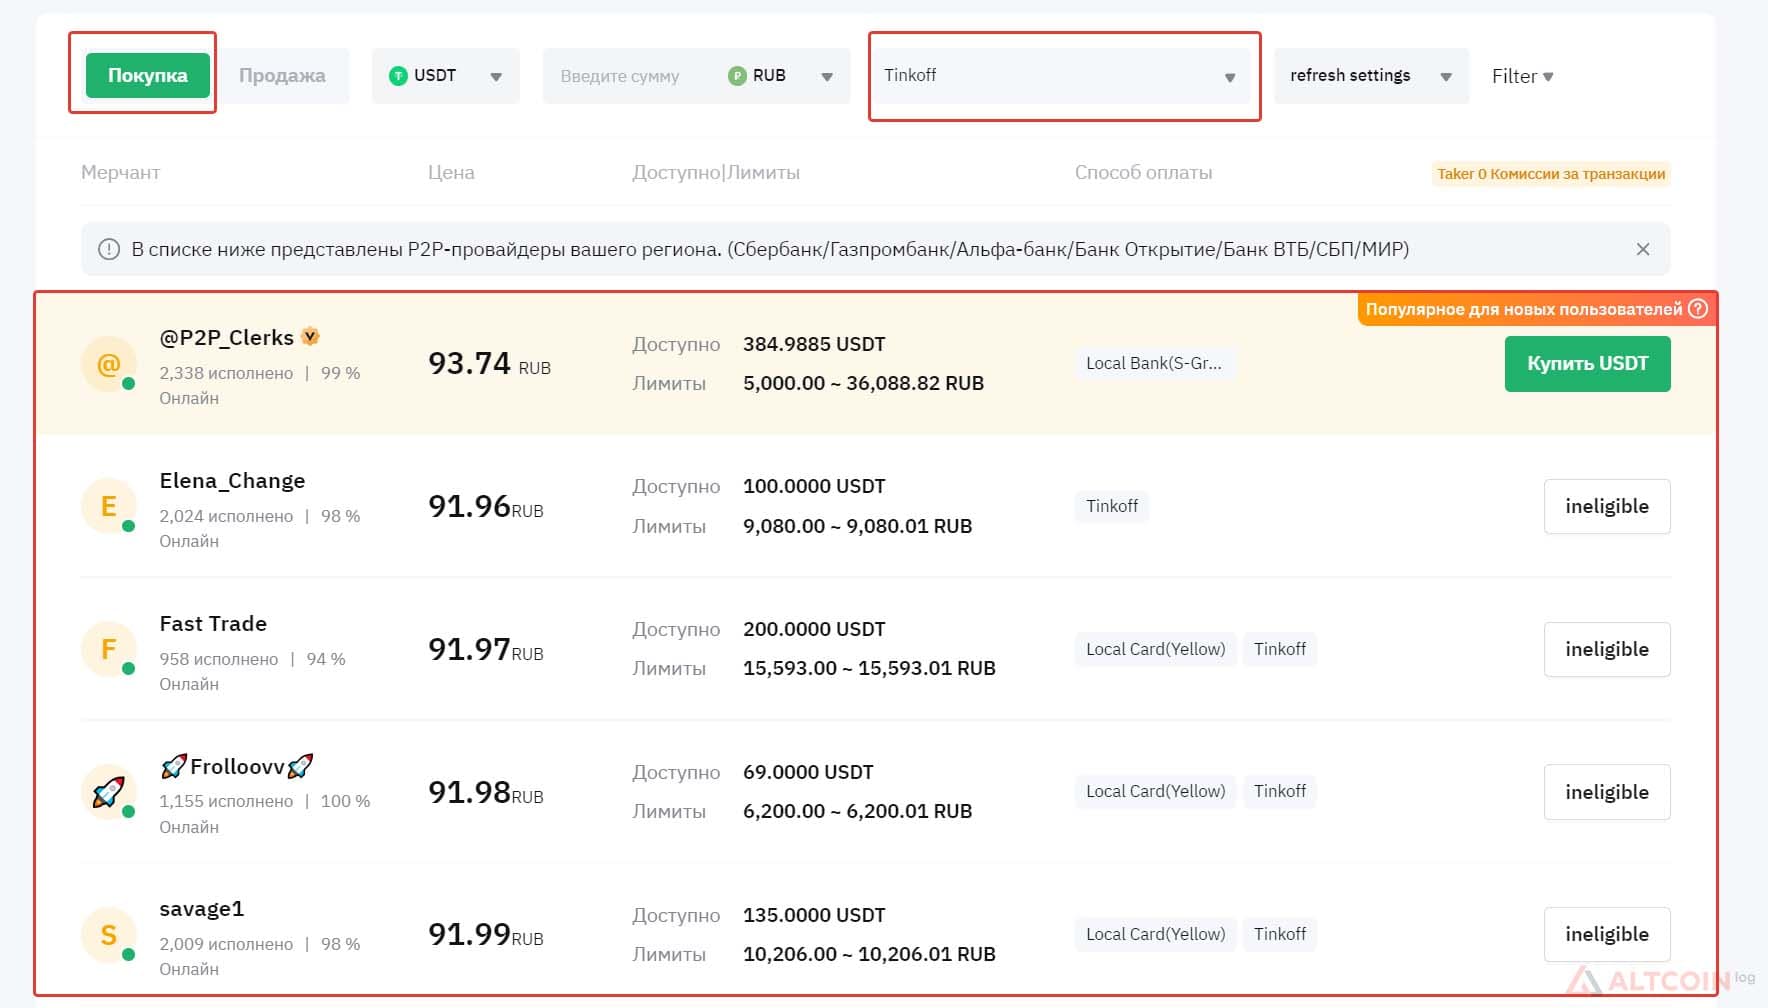Open the RUB currency dropdown arrow

pyautogui.click(x=827, y=77)
